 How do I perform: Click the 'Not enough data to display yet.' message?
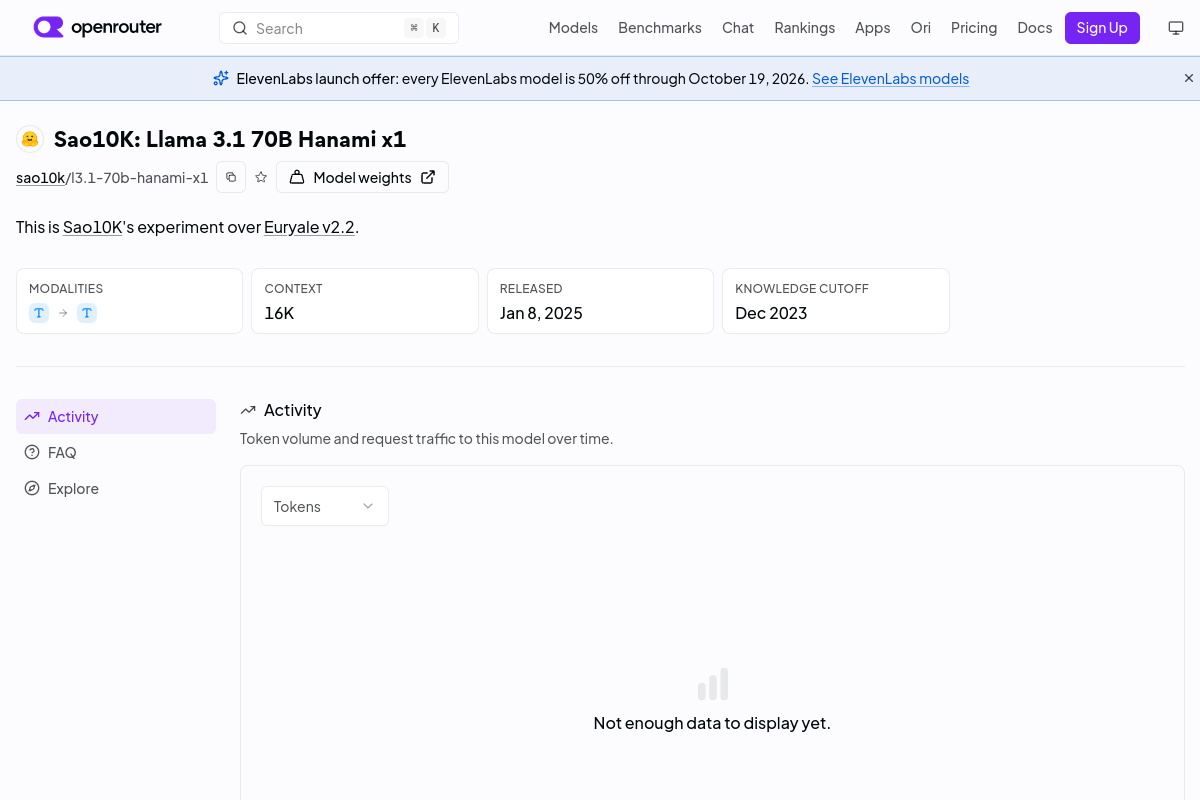[712, 723]
